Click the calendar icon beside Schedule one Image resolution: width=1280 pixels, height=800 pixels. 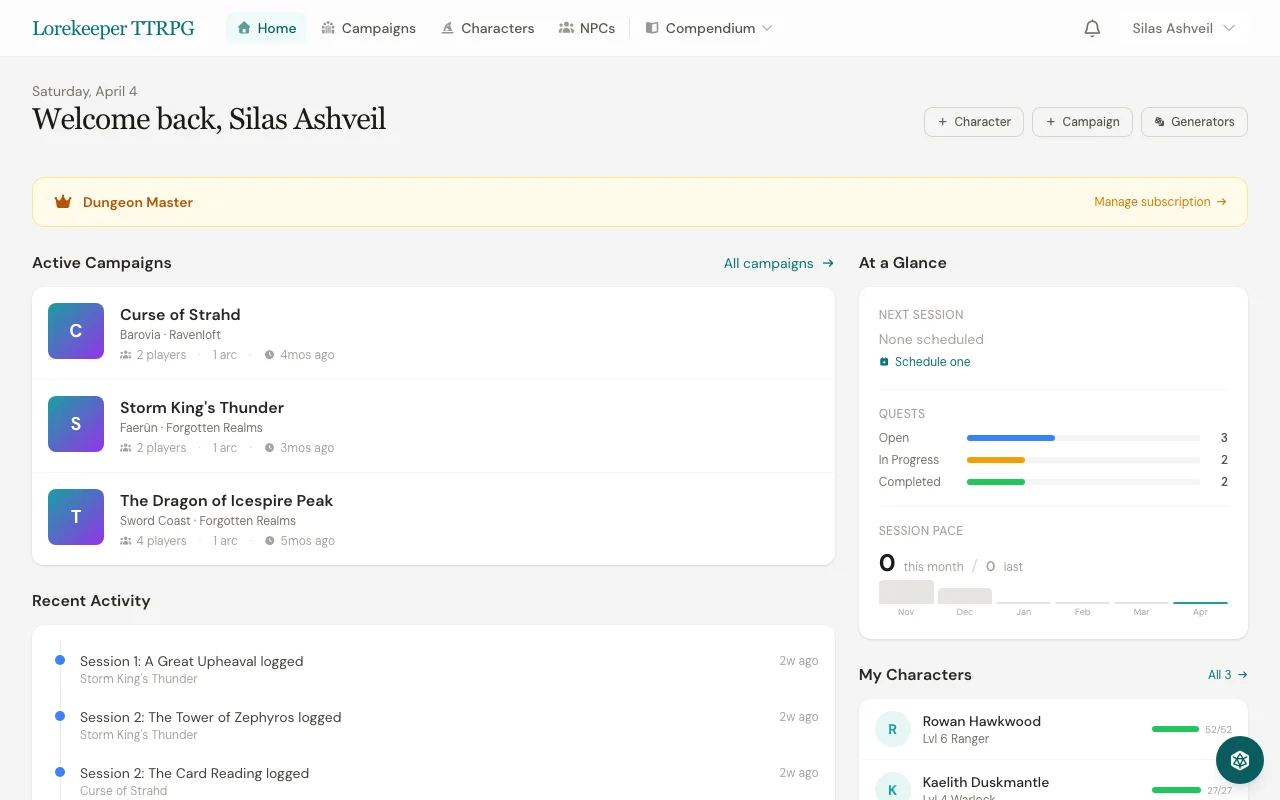pyautogui.click(x=883, y=362)
